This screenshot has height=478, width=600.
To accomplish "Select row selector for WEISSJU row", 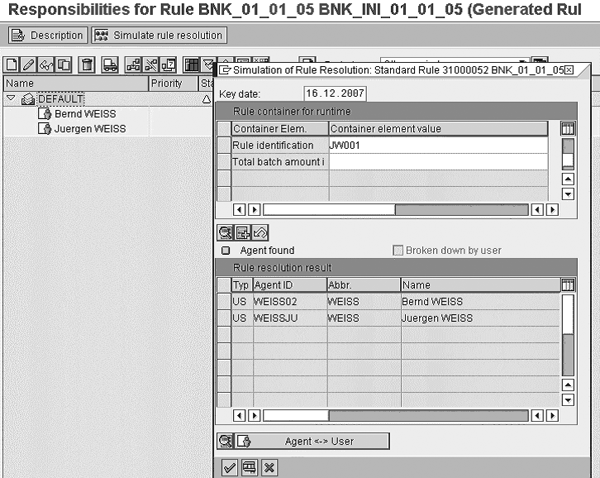I will 224,318.
